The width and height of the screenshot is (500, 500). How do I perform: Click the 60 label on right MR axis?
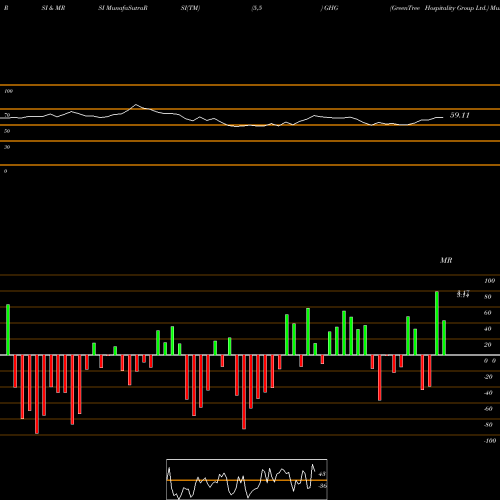pos(488,313)
